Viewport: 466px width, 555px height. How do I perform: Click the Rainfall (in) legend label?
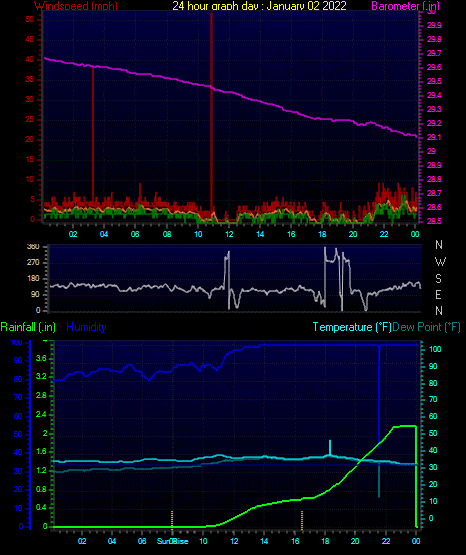click(28, 327)
